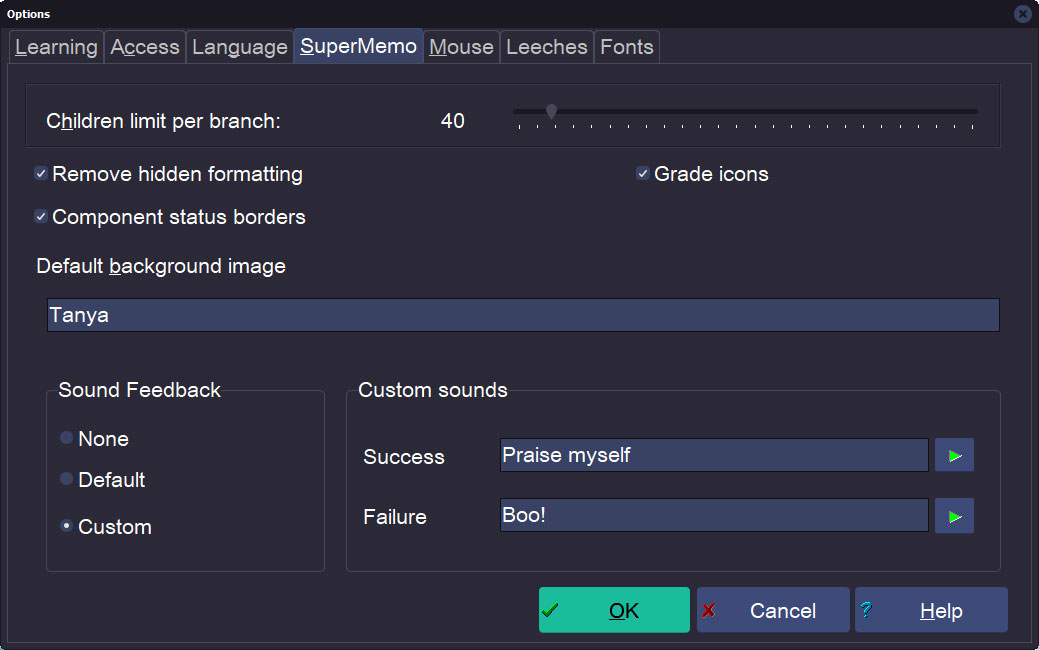Select Custom sound feedback option
This screenshot has height=650, width=1039.
pyautogui.click(x=67, y=526)
